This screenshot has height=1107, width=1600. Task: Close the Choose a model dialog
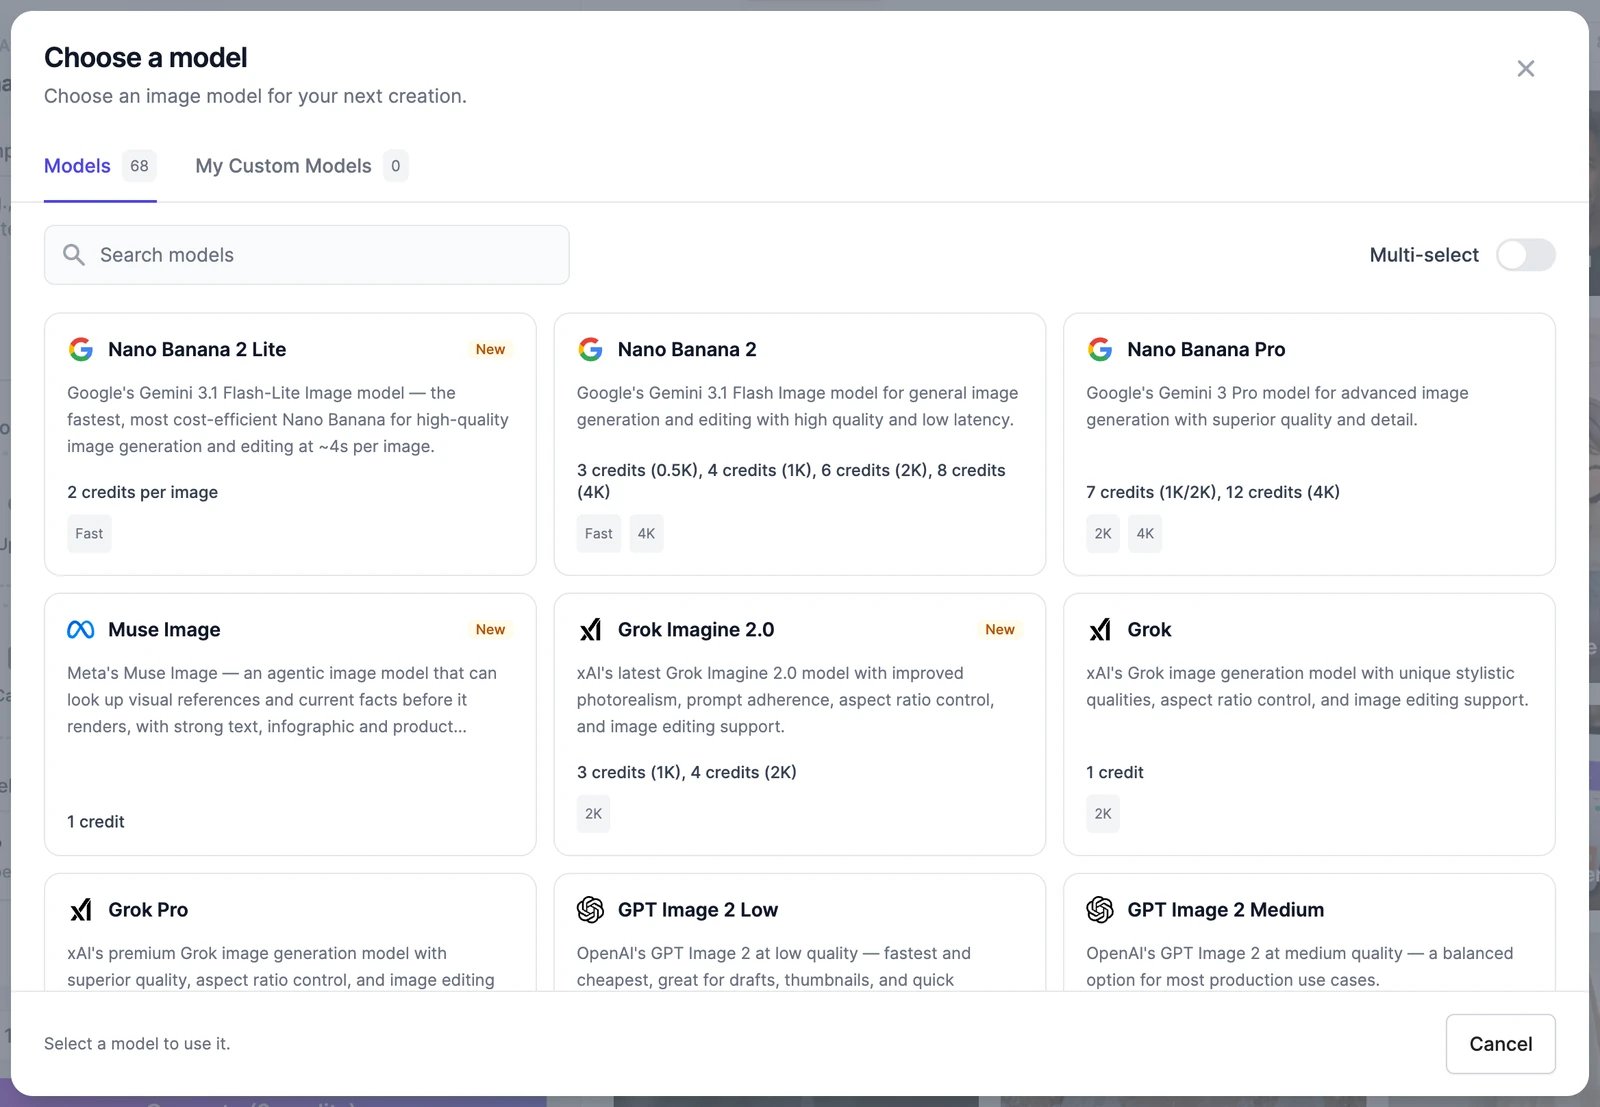(1525, 68)
